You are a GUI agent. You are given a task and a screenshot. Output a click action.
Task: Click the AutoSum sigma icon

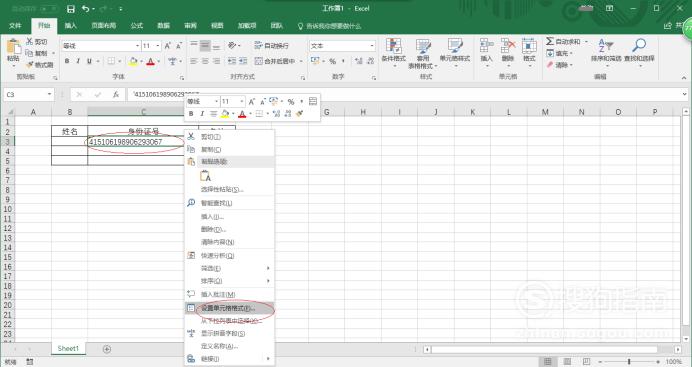pos(550,41)
